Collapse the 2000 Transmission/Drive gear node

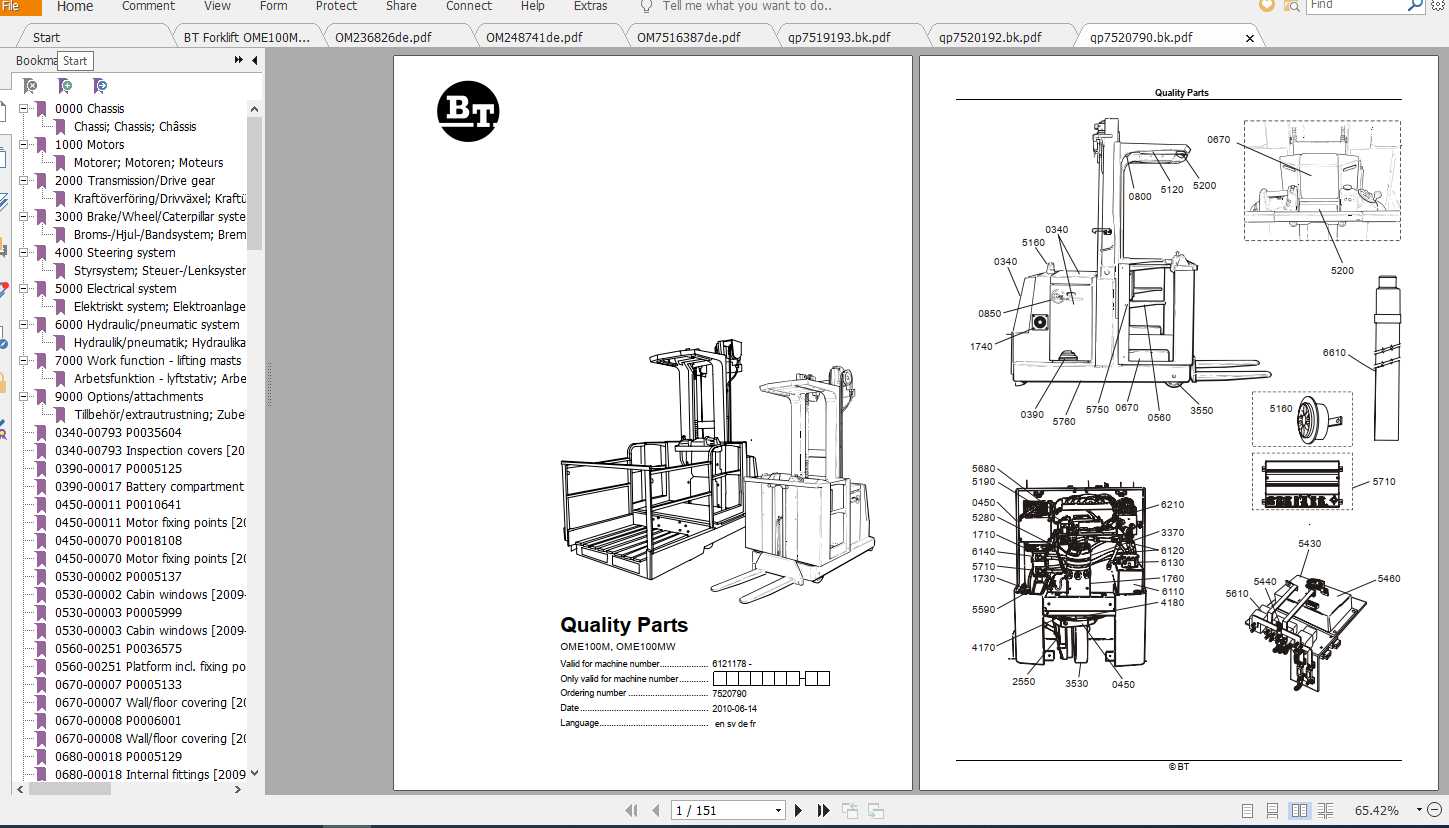[24, 180]
